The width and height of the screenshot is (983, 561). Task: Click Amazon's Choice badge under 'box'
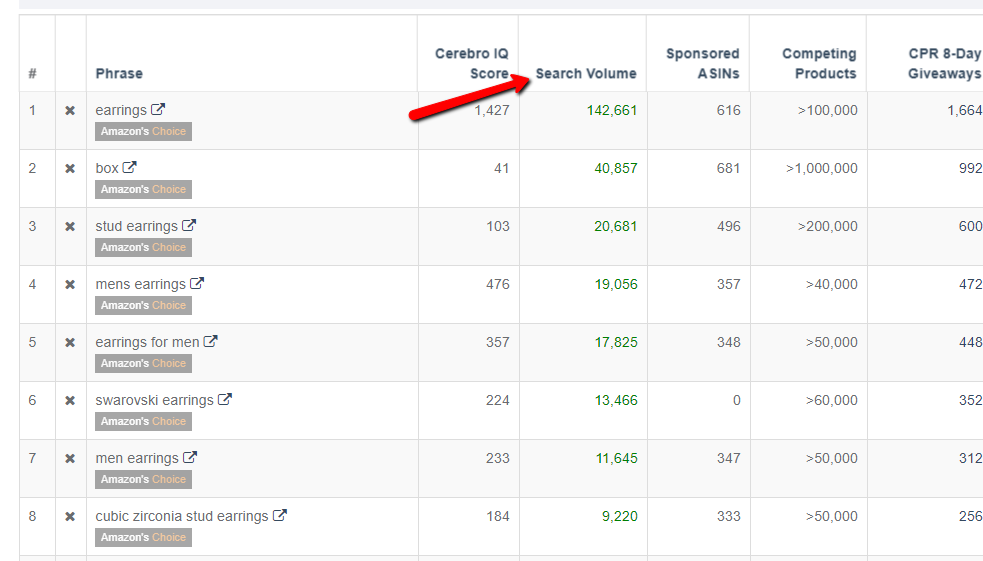pos(144,189)
